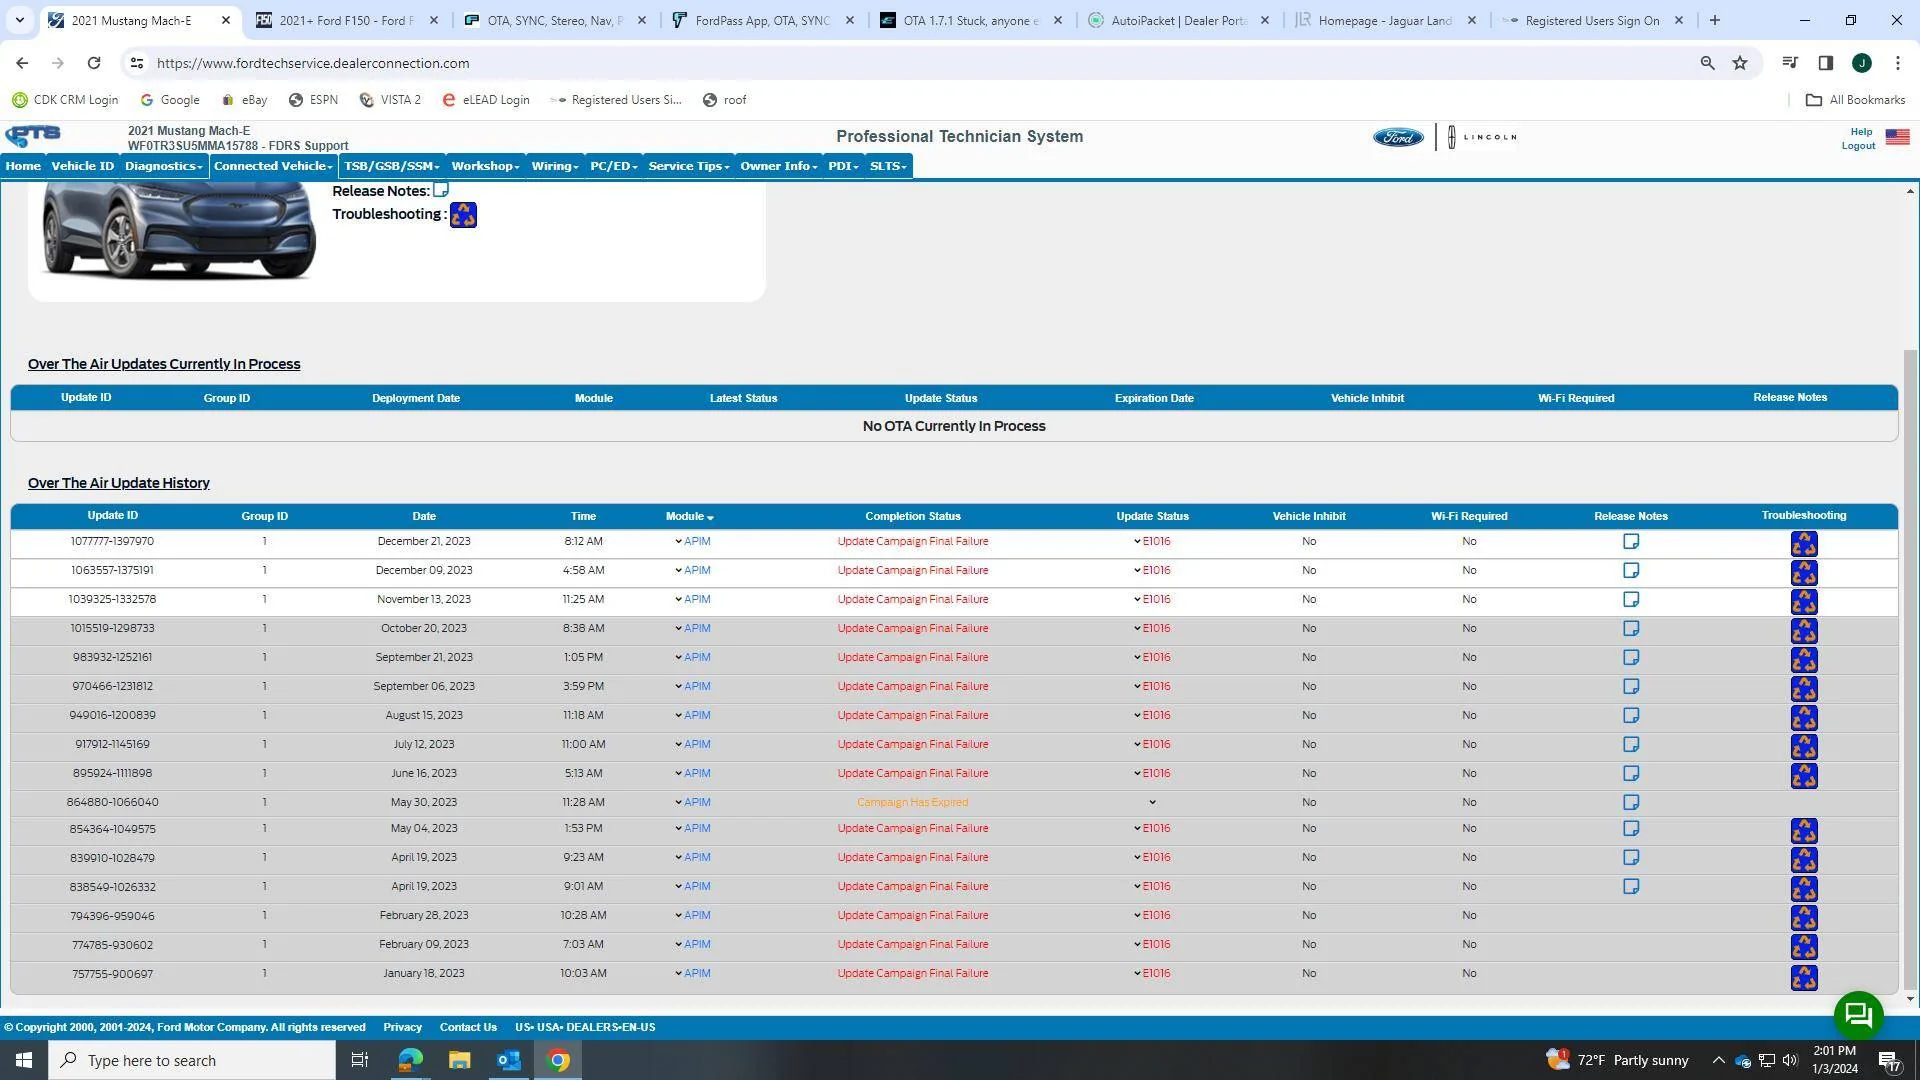Open troubleshooting for update 757755-900697

coord(1804,976)
